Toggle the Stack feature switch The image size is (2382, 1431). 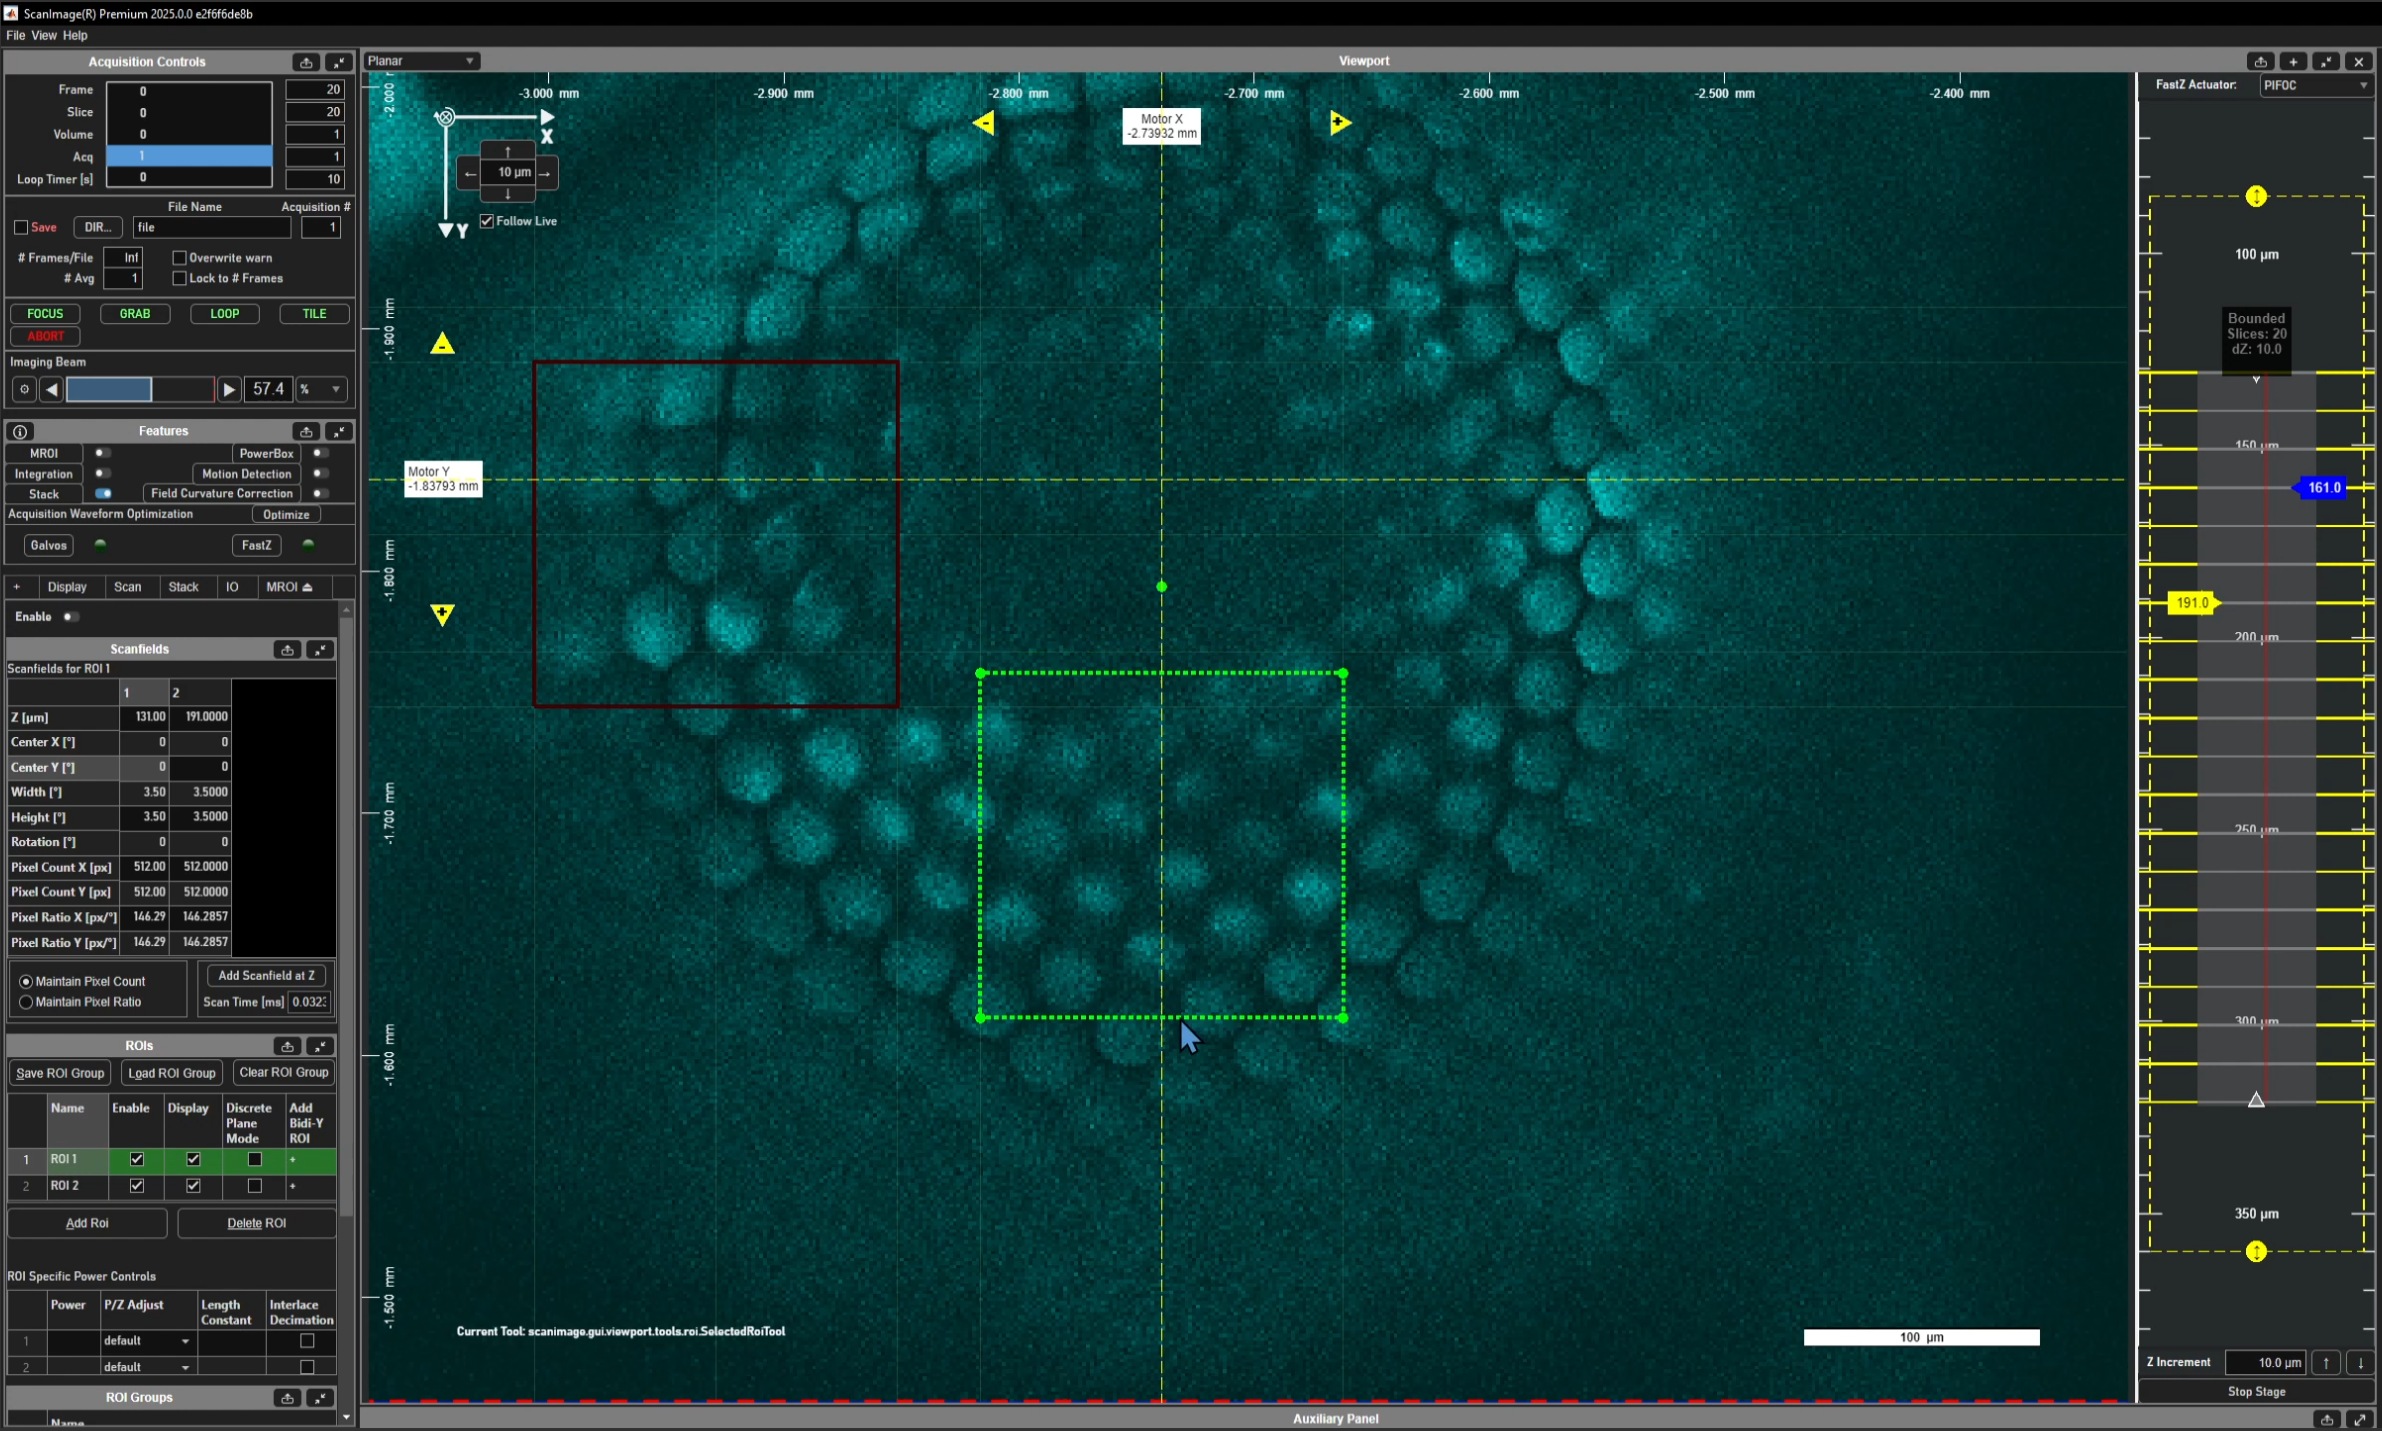click(103, 494)
